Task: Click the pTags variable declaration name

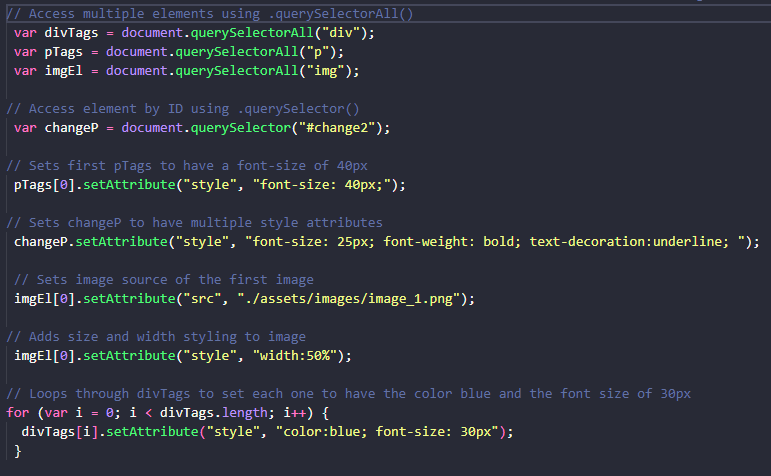Action: (64, 52)
